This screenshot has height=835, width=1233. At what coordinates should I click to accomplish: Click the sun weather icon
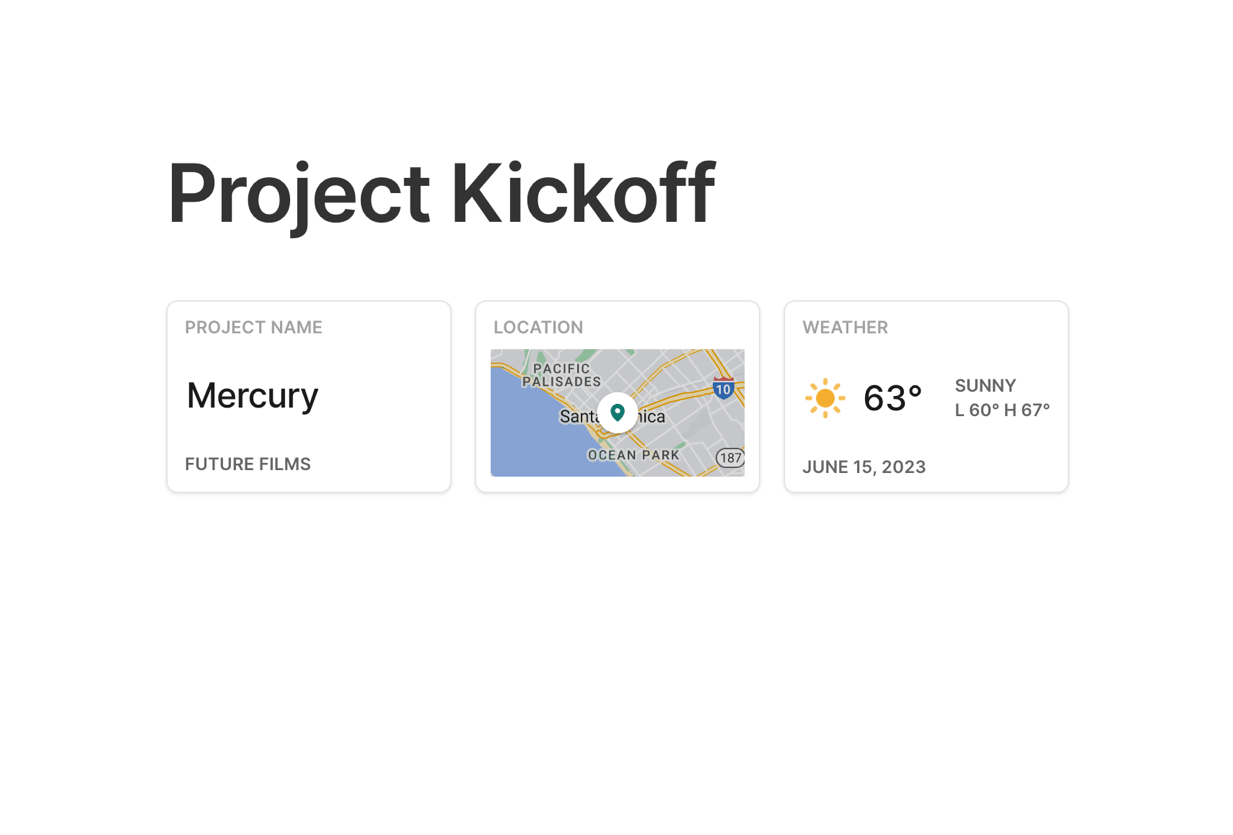[825, 398]
